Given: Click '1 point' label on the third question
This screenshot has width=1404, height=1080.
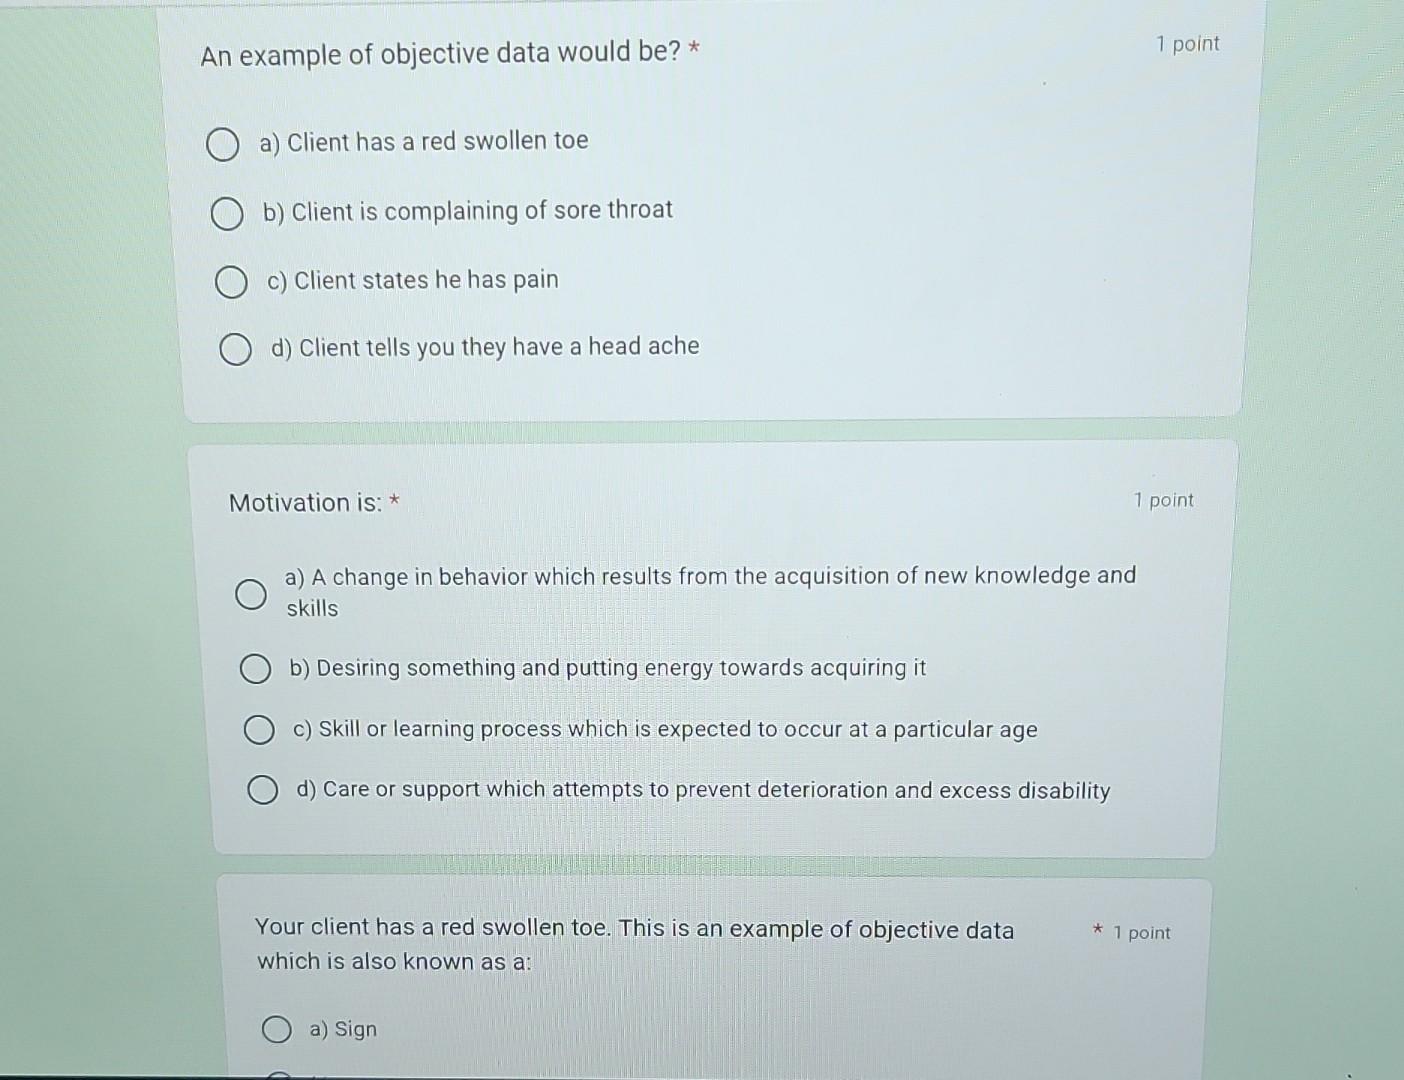Looking at the screenshot, I should click(1141, 932).
